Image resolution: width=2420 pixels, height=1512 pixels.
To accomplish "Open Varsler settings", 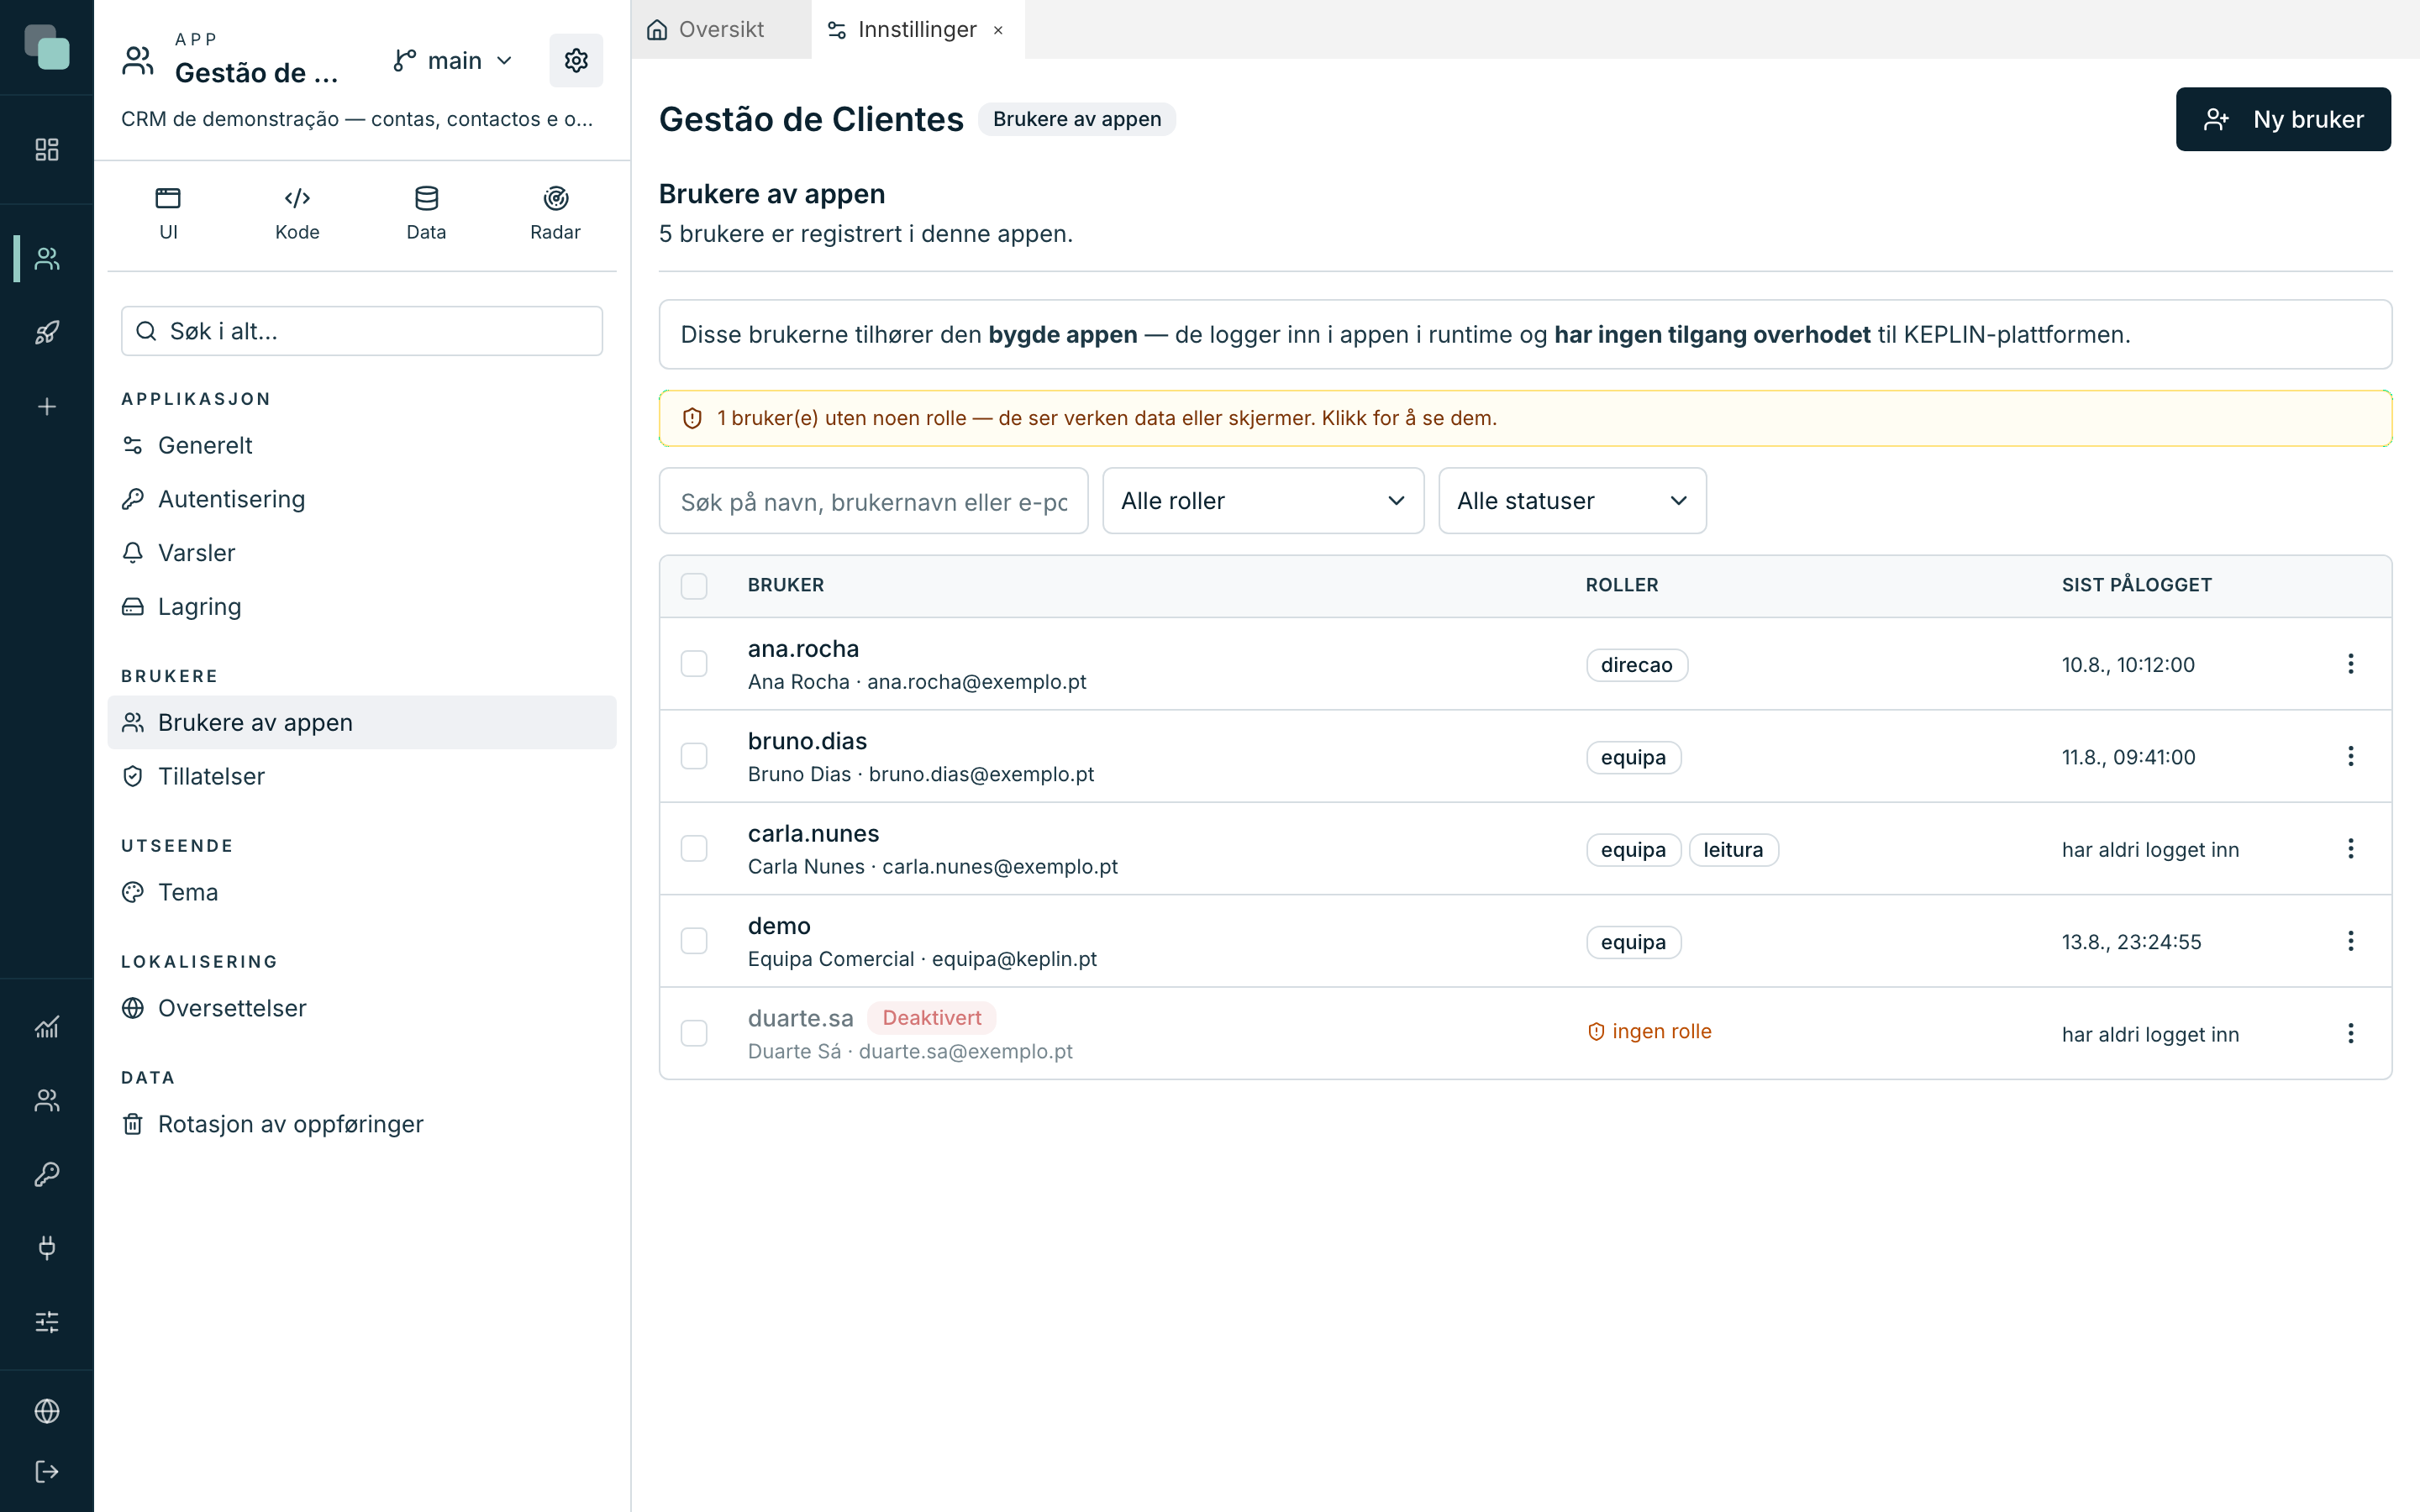I will [362, 553].
